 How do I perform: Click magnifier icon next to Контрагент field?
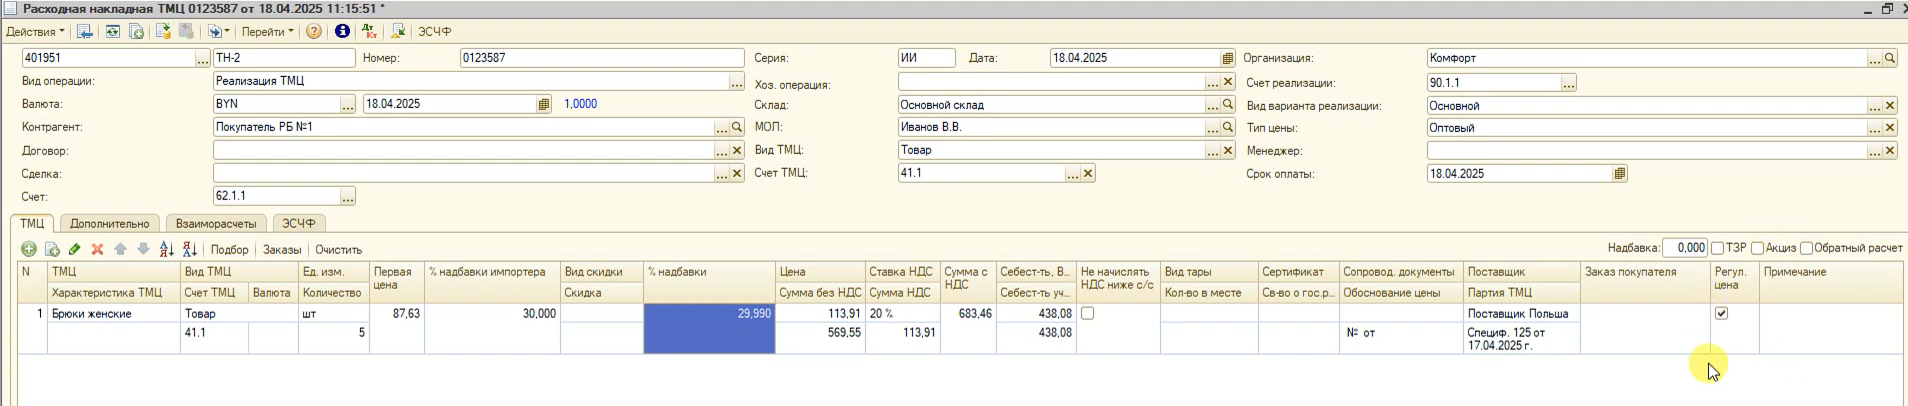coord(737,127)
